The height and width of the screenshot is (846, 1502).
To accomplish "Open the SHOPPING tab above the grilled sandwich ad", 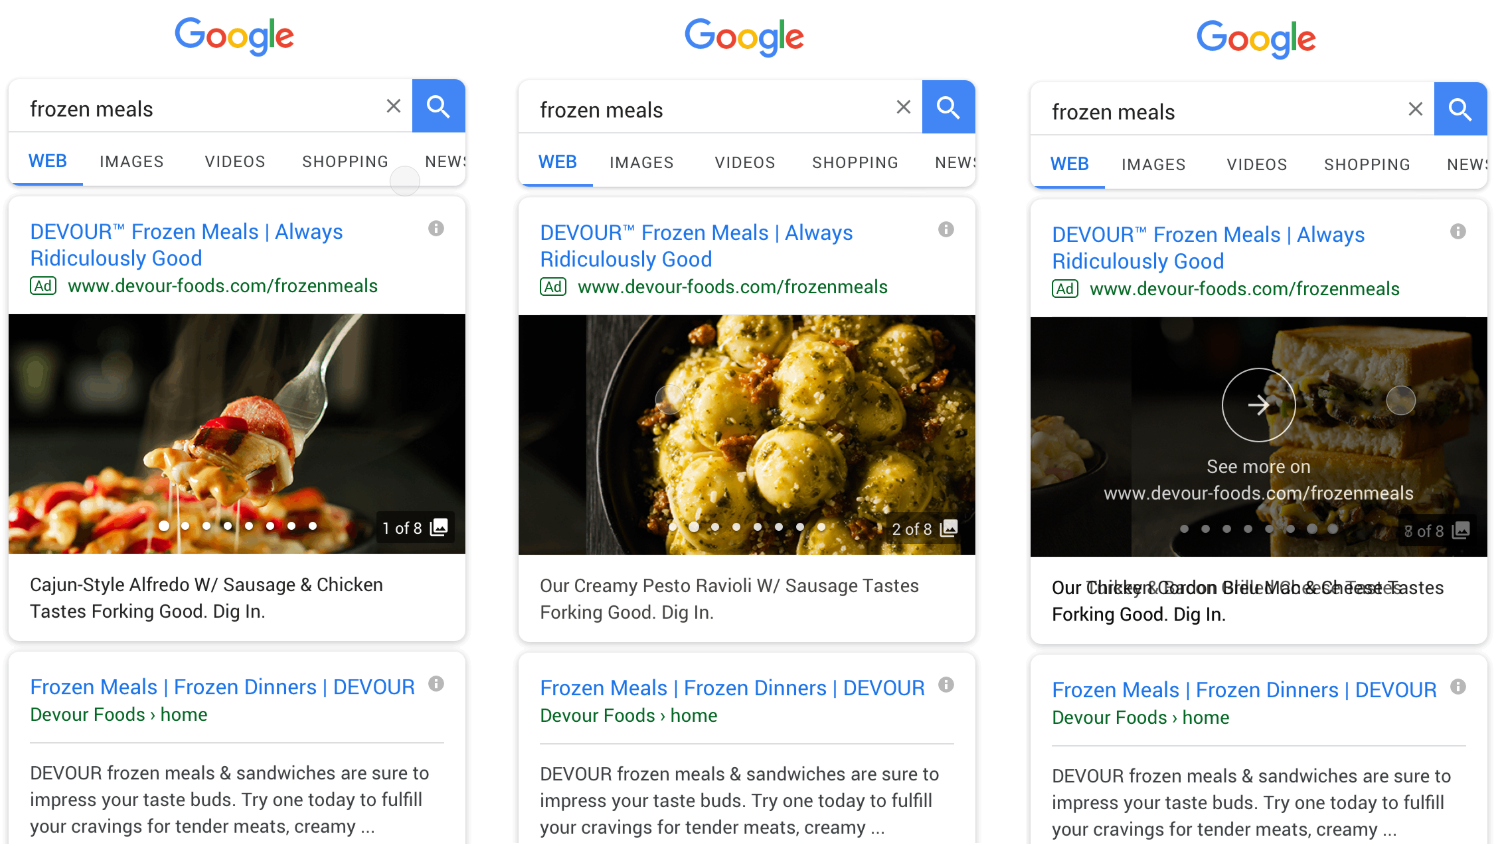I will 1367,165.
